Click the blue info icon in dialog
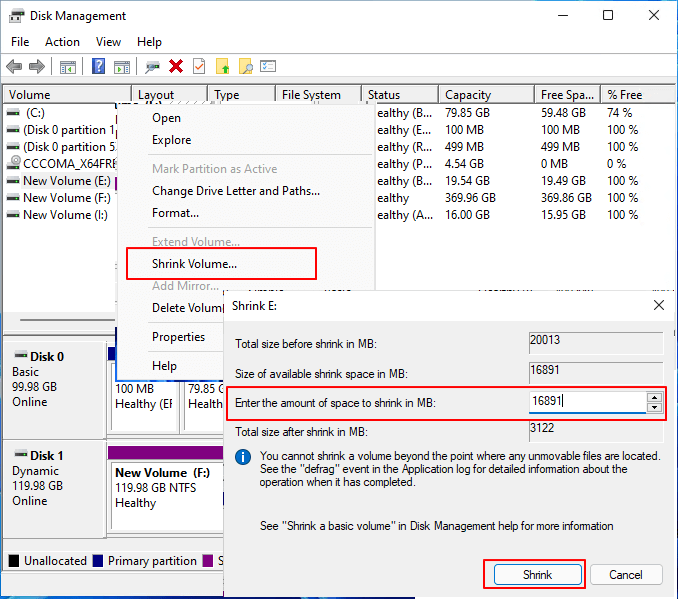Image resolution: width=678 pixels, height=599 pixels. point(242,457)
